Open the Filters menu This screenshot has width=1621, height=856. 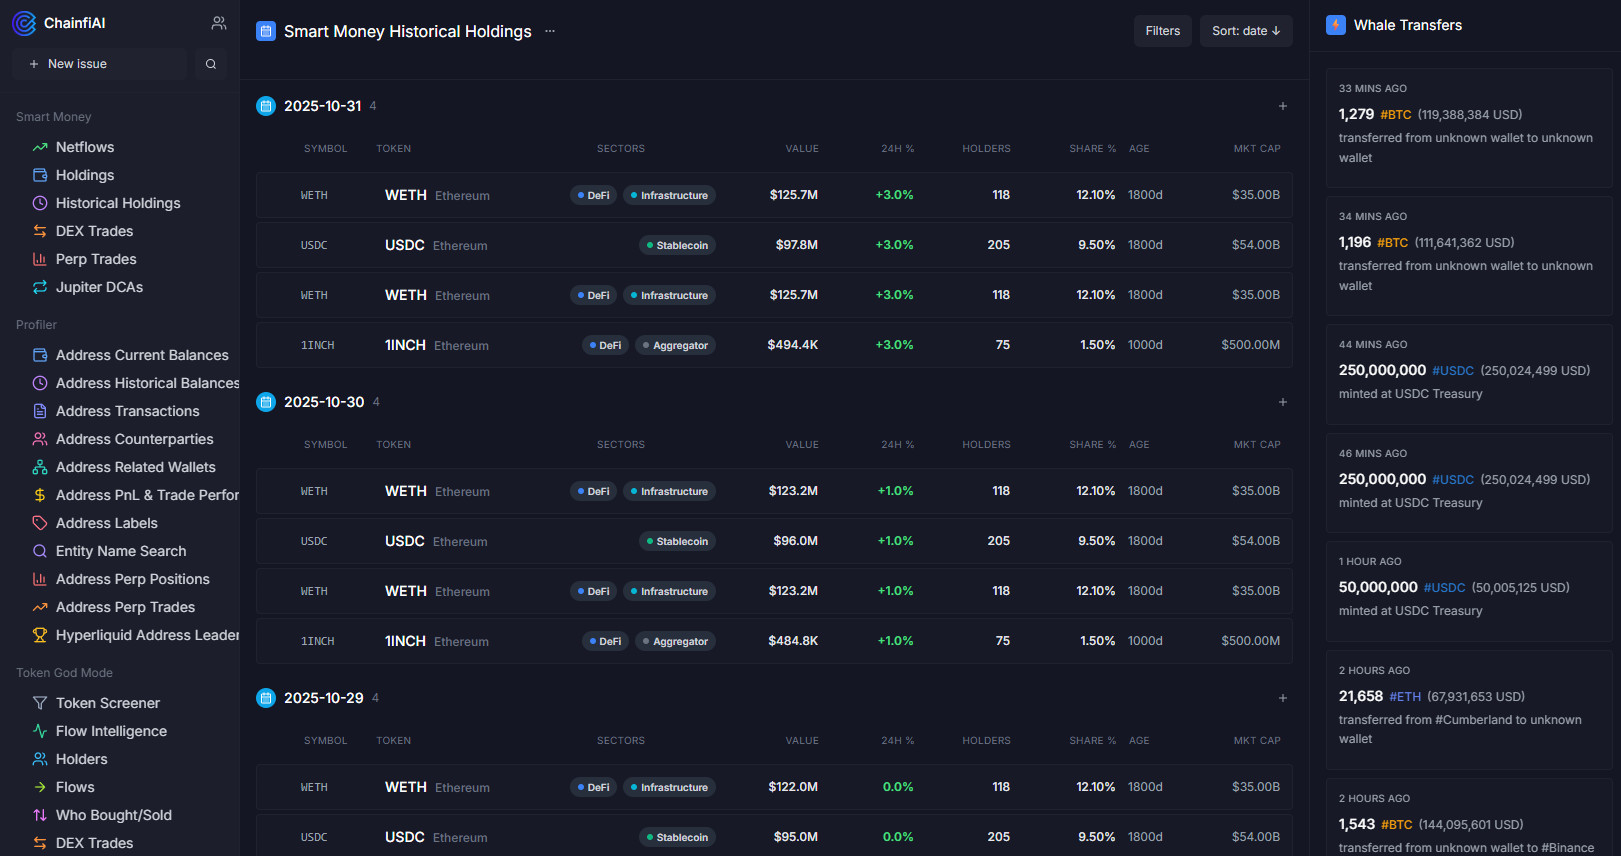point(1162,31)
